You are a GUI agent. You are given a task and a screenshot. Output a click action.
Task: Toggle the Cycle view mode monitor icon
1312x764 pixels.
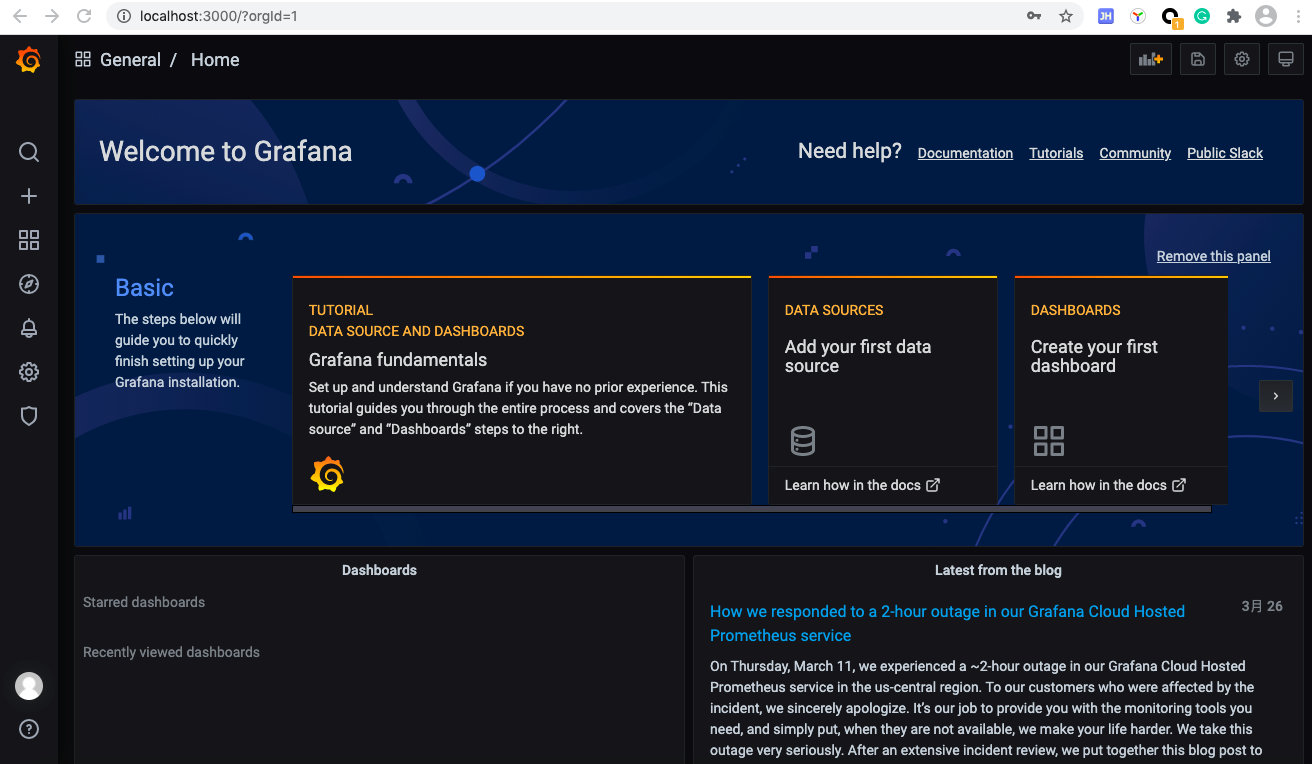(1286, 60)
